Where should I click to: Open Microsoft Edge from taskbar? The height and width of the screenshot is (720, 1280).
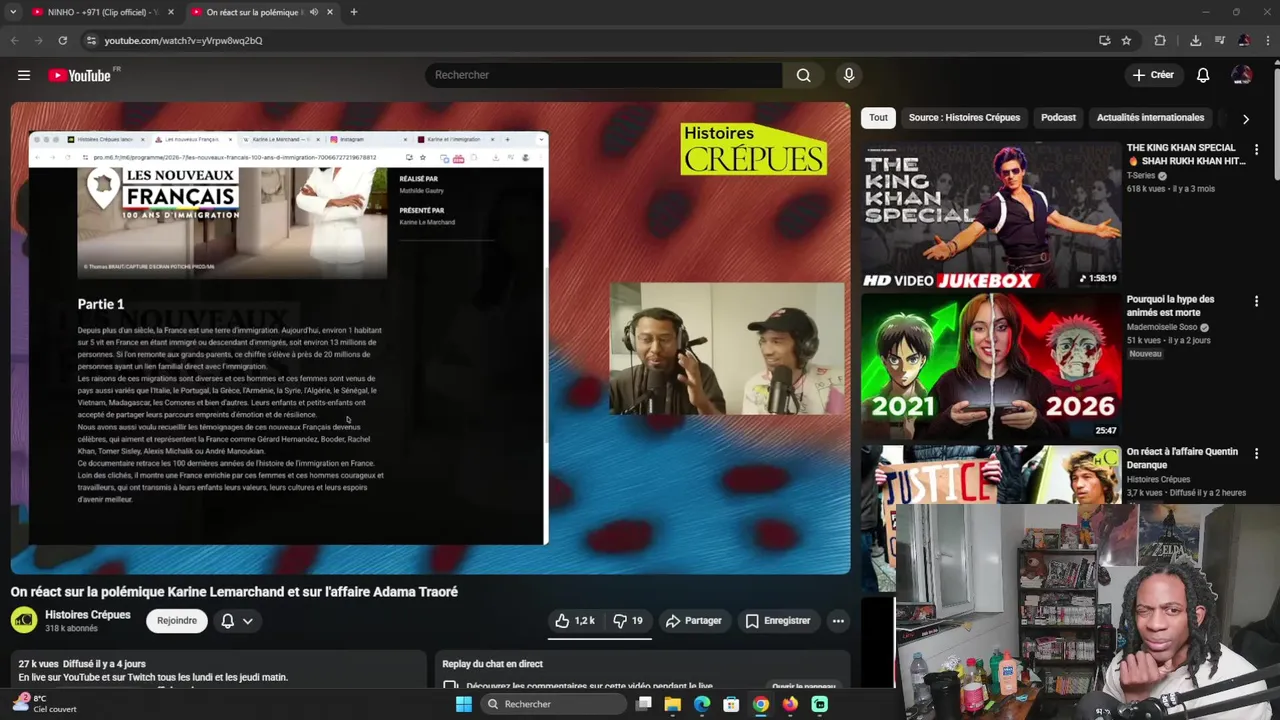(x=702, y=704)
